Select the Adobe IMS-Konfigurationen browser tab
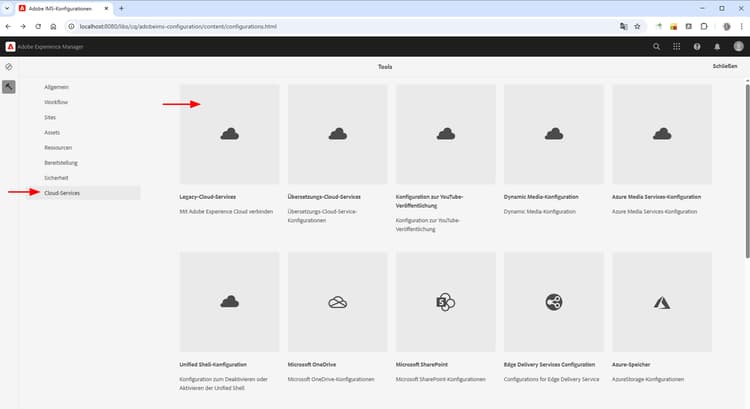The image size is (750, 409). click(64, 8)
